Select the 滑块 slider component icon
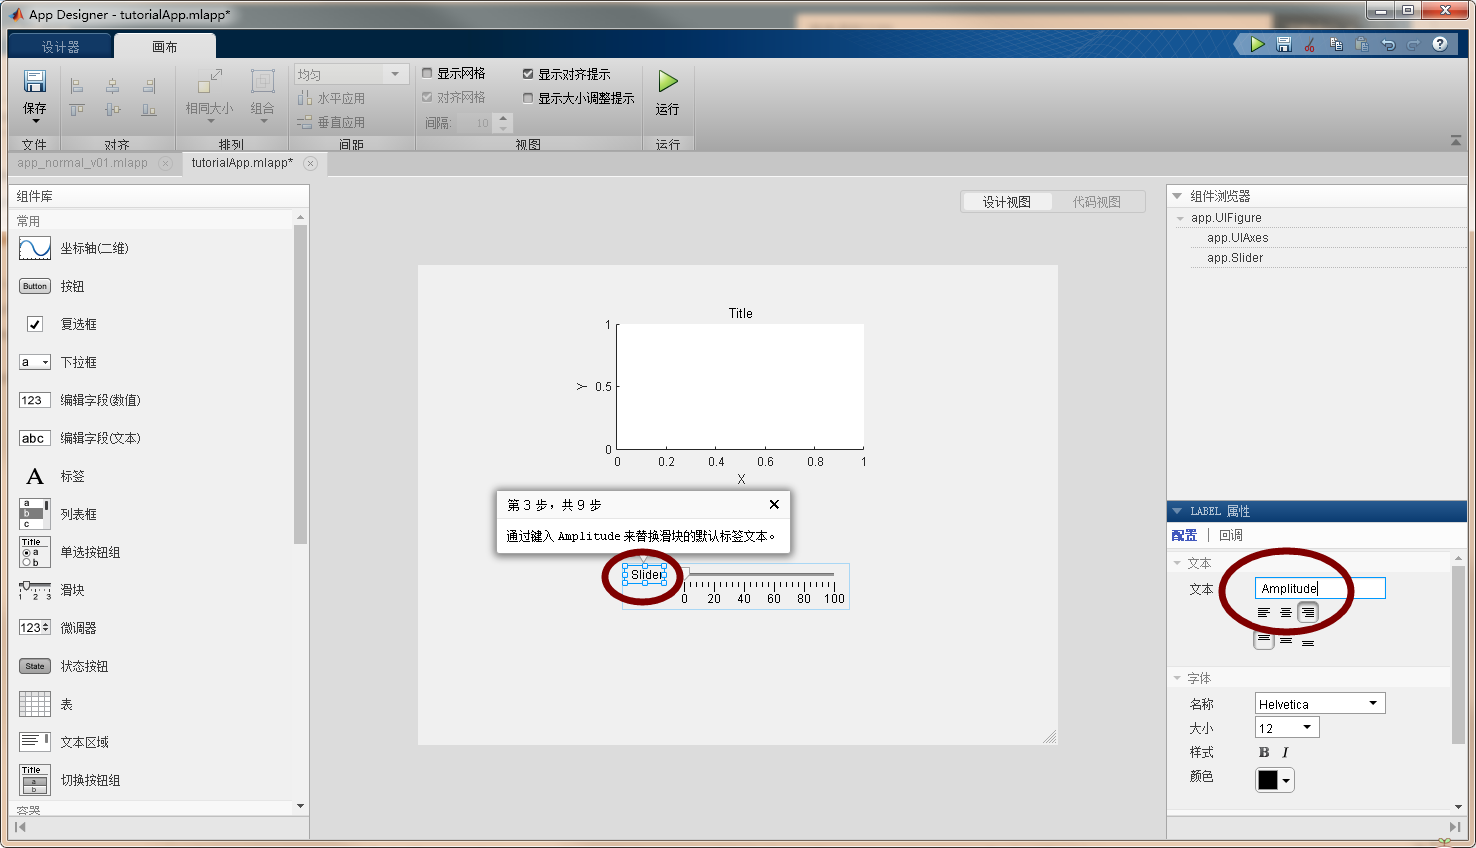The width and height of the screenshot is (1476, 848). pyautogui.click(x=34, y=589)
